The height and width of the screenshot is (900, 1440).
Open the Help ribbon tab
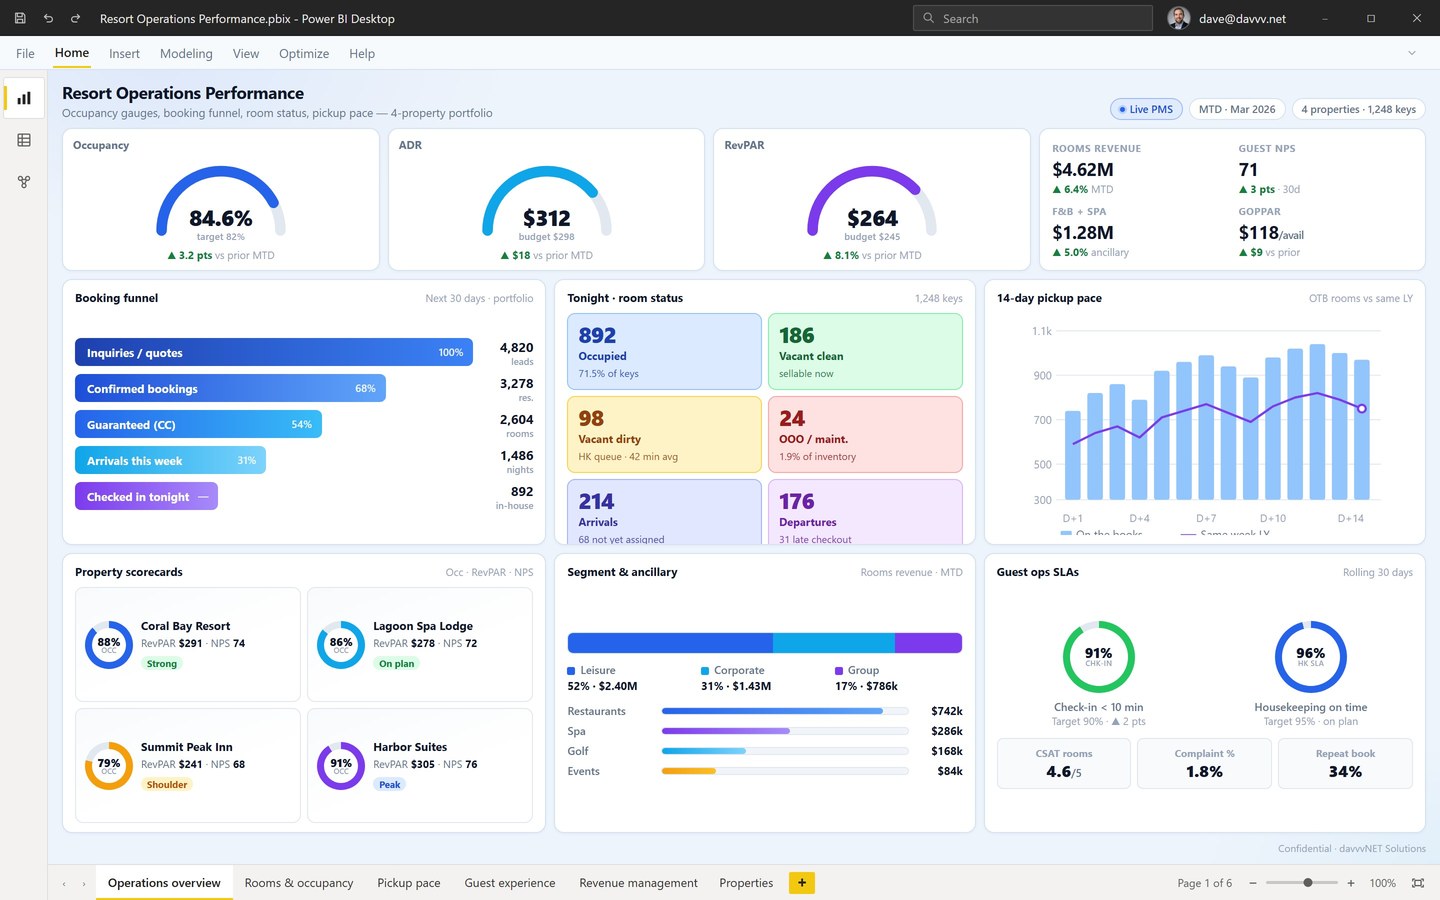pos(362,54)
